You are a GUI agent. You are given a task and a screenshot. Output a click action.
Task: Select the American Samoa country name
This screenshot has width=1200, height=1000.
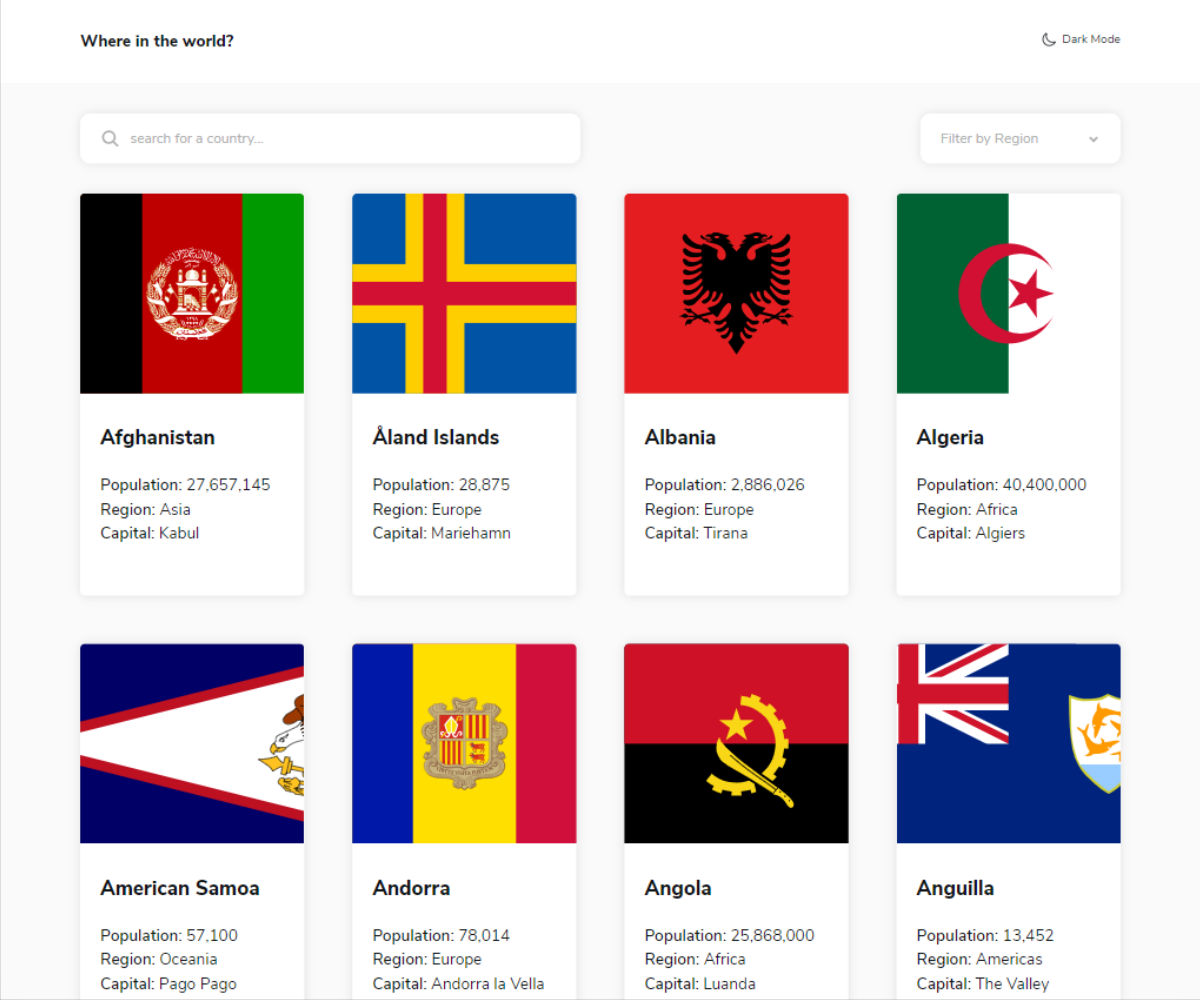(180, 888)
